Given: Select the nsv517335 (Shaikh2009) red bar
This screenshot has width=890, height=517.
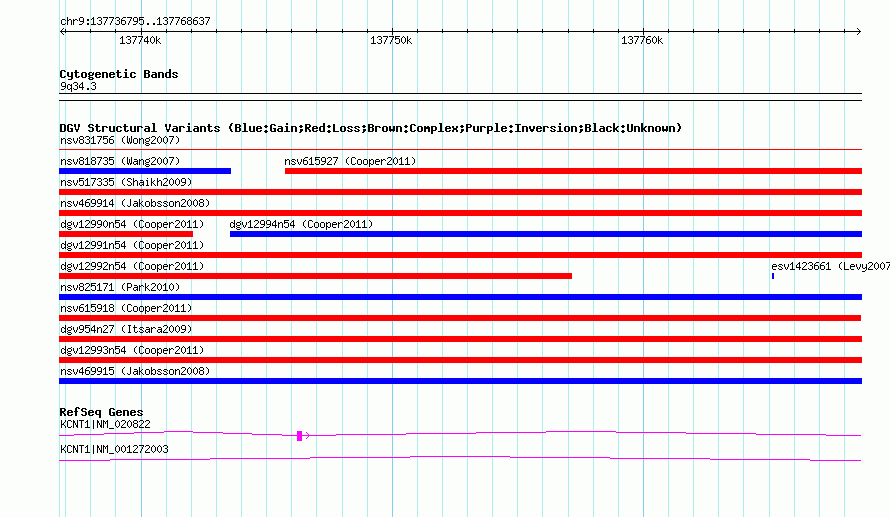Looking at the screenshot, I should coord(460,192).
